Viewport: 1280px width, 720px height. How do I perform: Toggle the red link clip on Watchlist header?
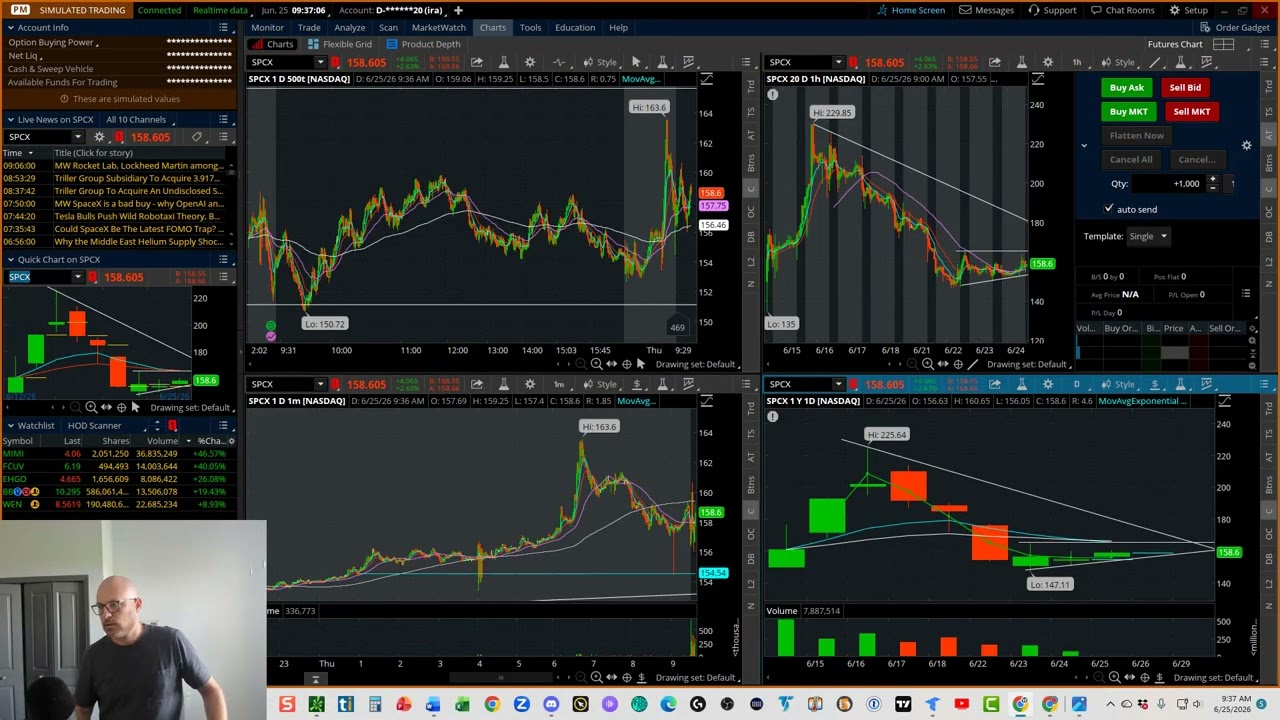172,425
